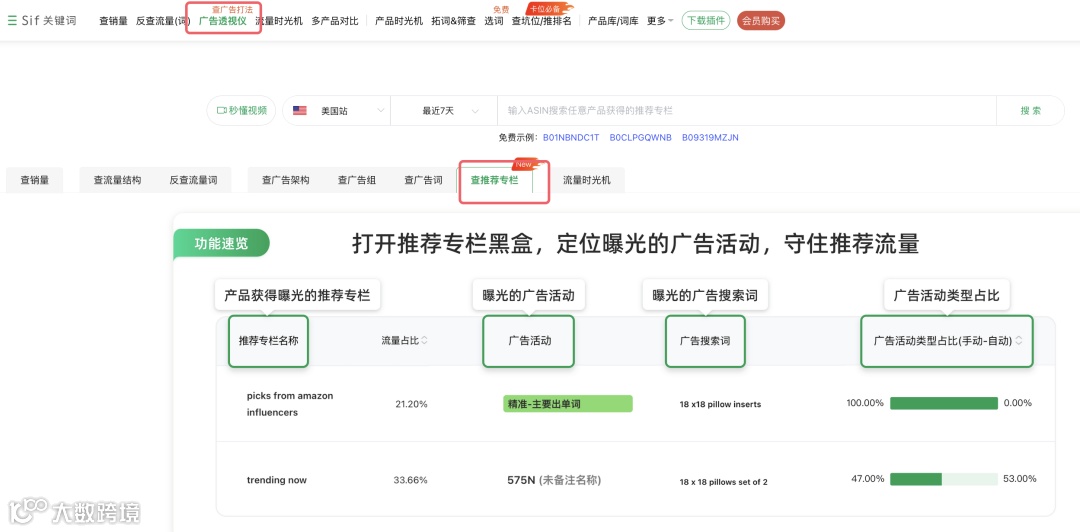Viewport: 1080px width, 532px height.
Task: Click picks from amazon influencers row name
Action: click(x=289, y=404)
